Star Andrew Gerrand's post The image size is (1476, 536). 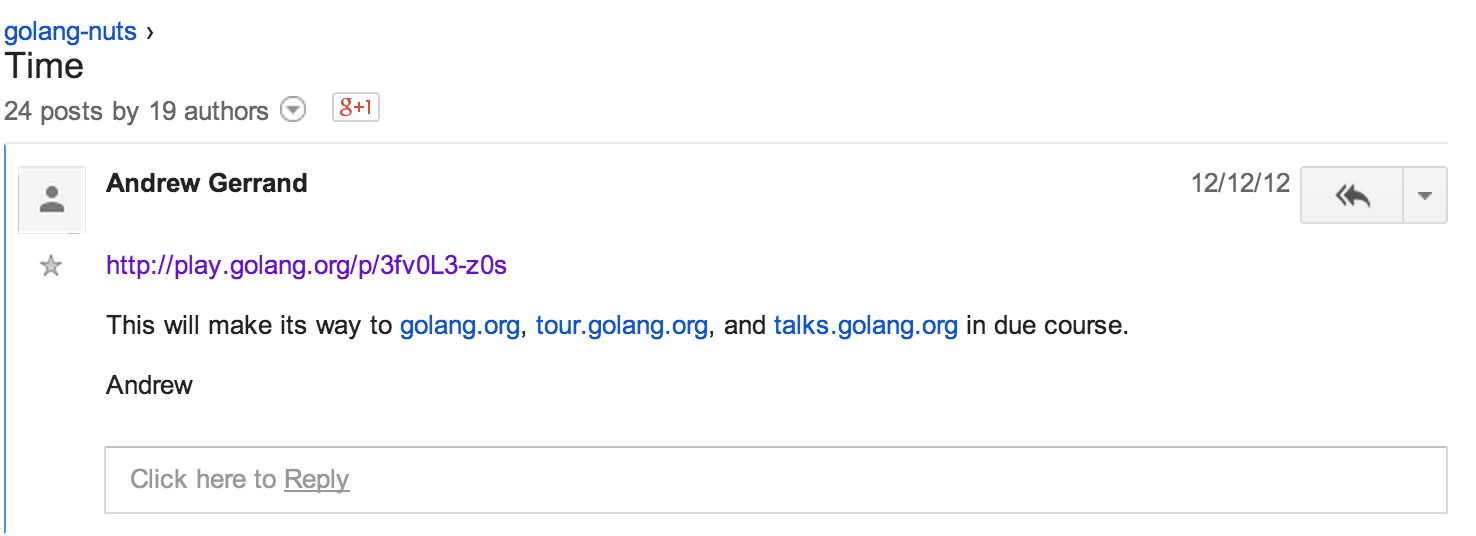point(50,266)
